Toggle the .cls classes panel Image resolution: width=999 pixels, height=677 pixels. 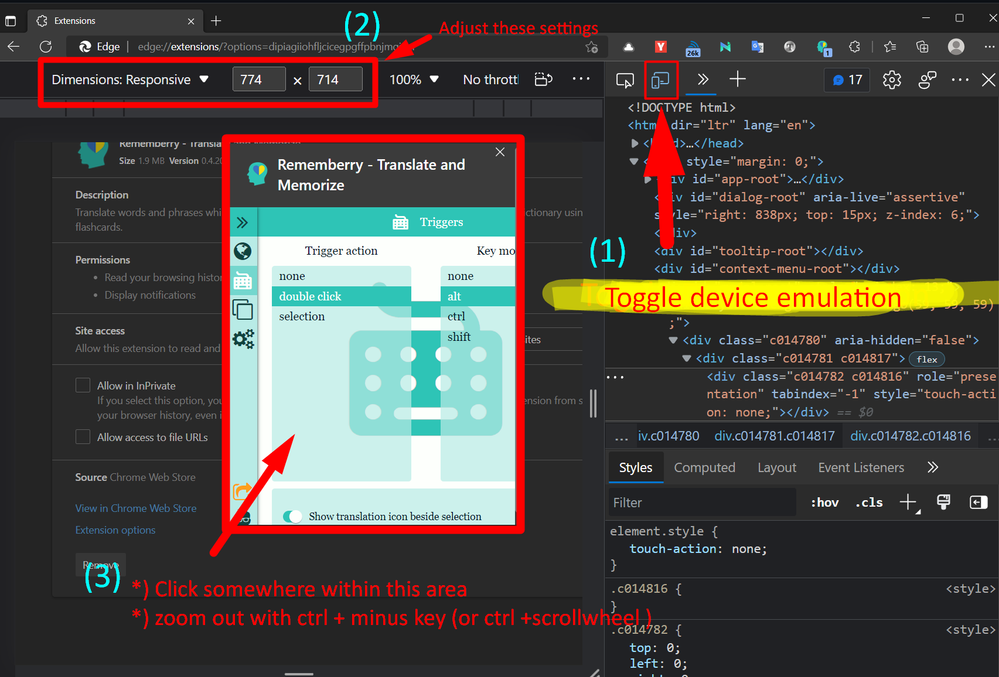point(869,502)
